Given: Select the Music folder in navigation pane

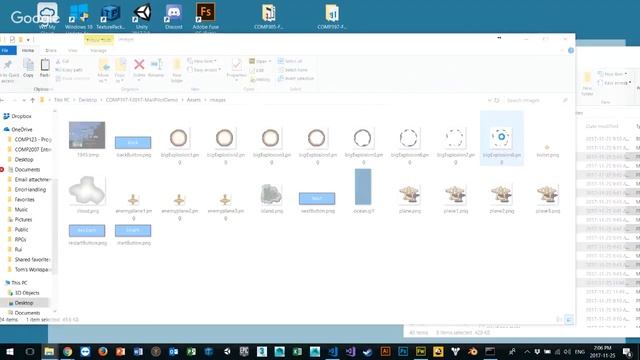Looking at the screenshot, I should click(18, 210).
